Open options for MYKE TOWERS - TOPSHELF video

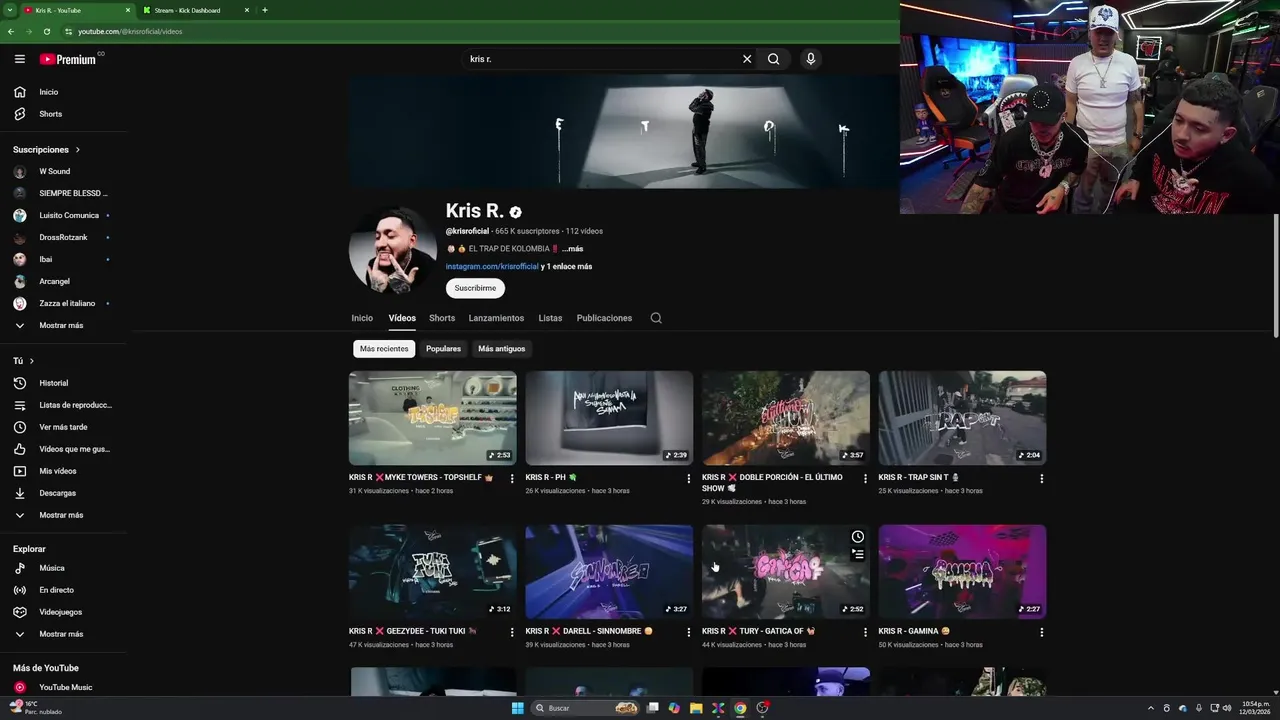click(512, 479)
